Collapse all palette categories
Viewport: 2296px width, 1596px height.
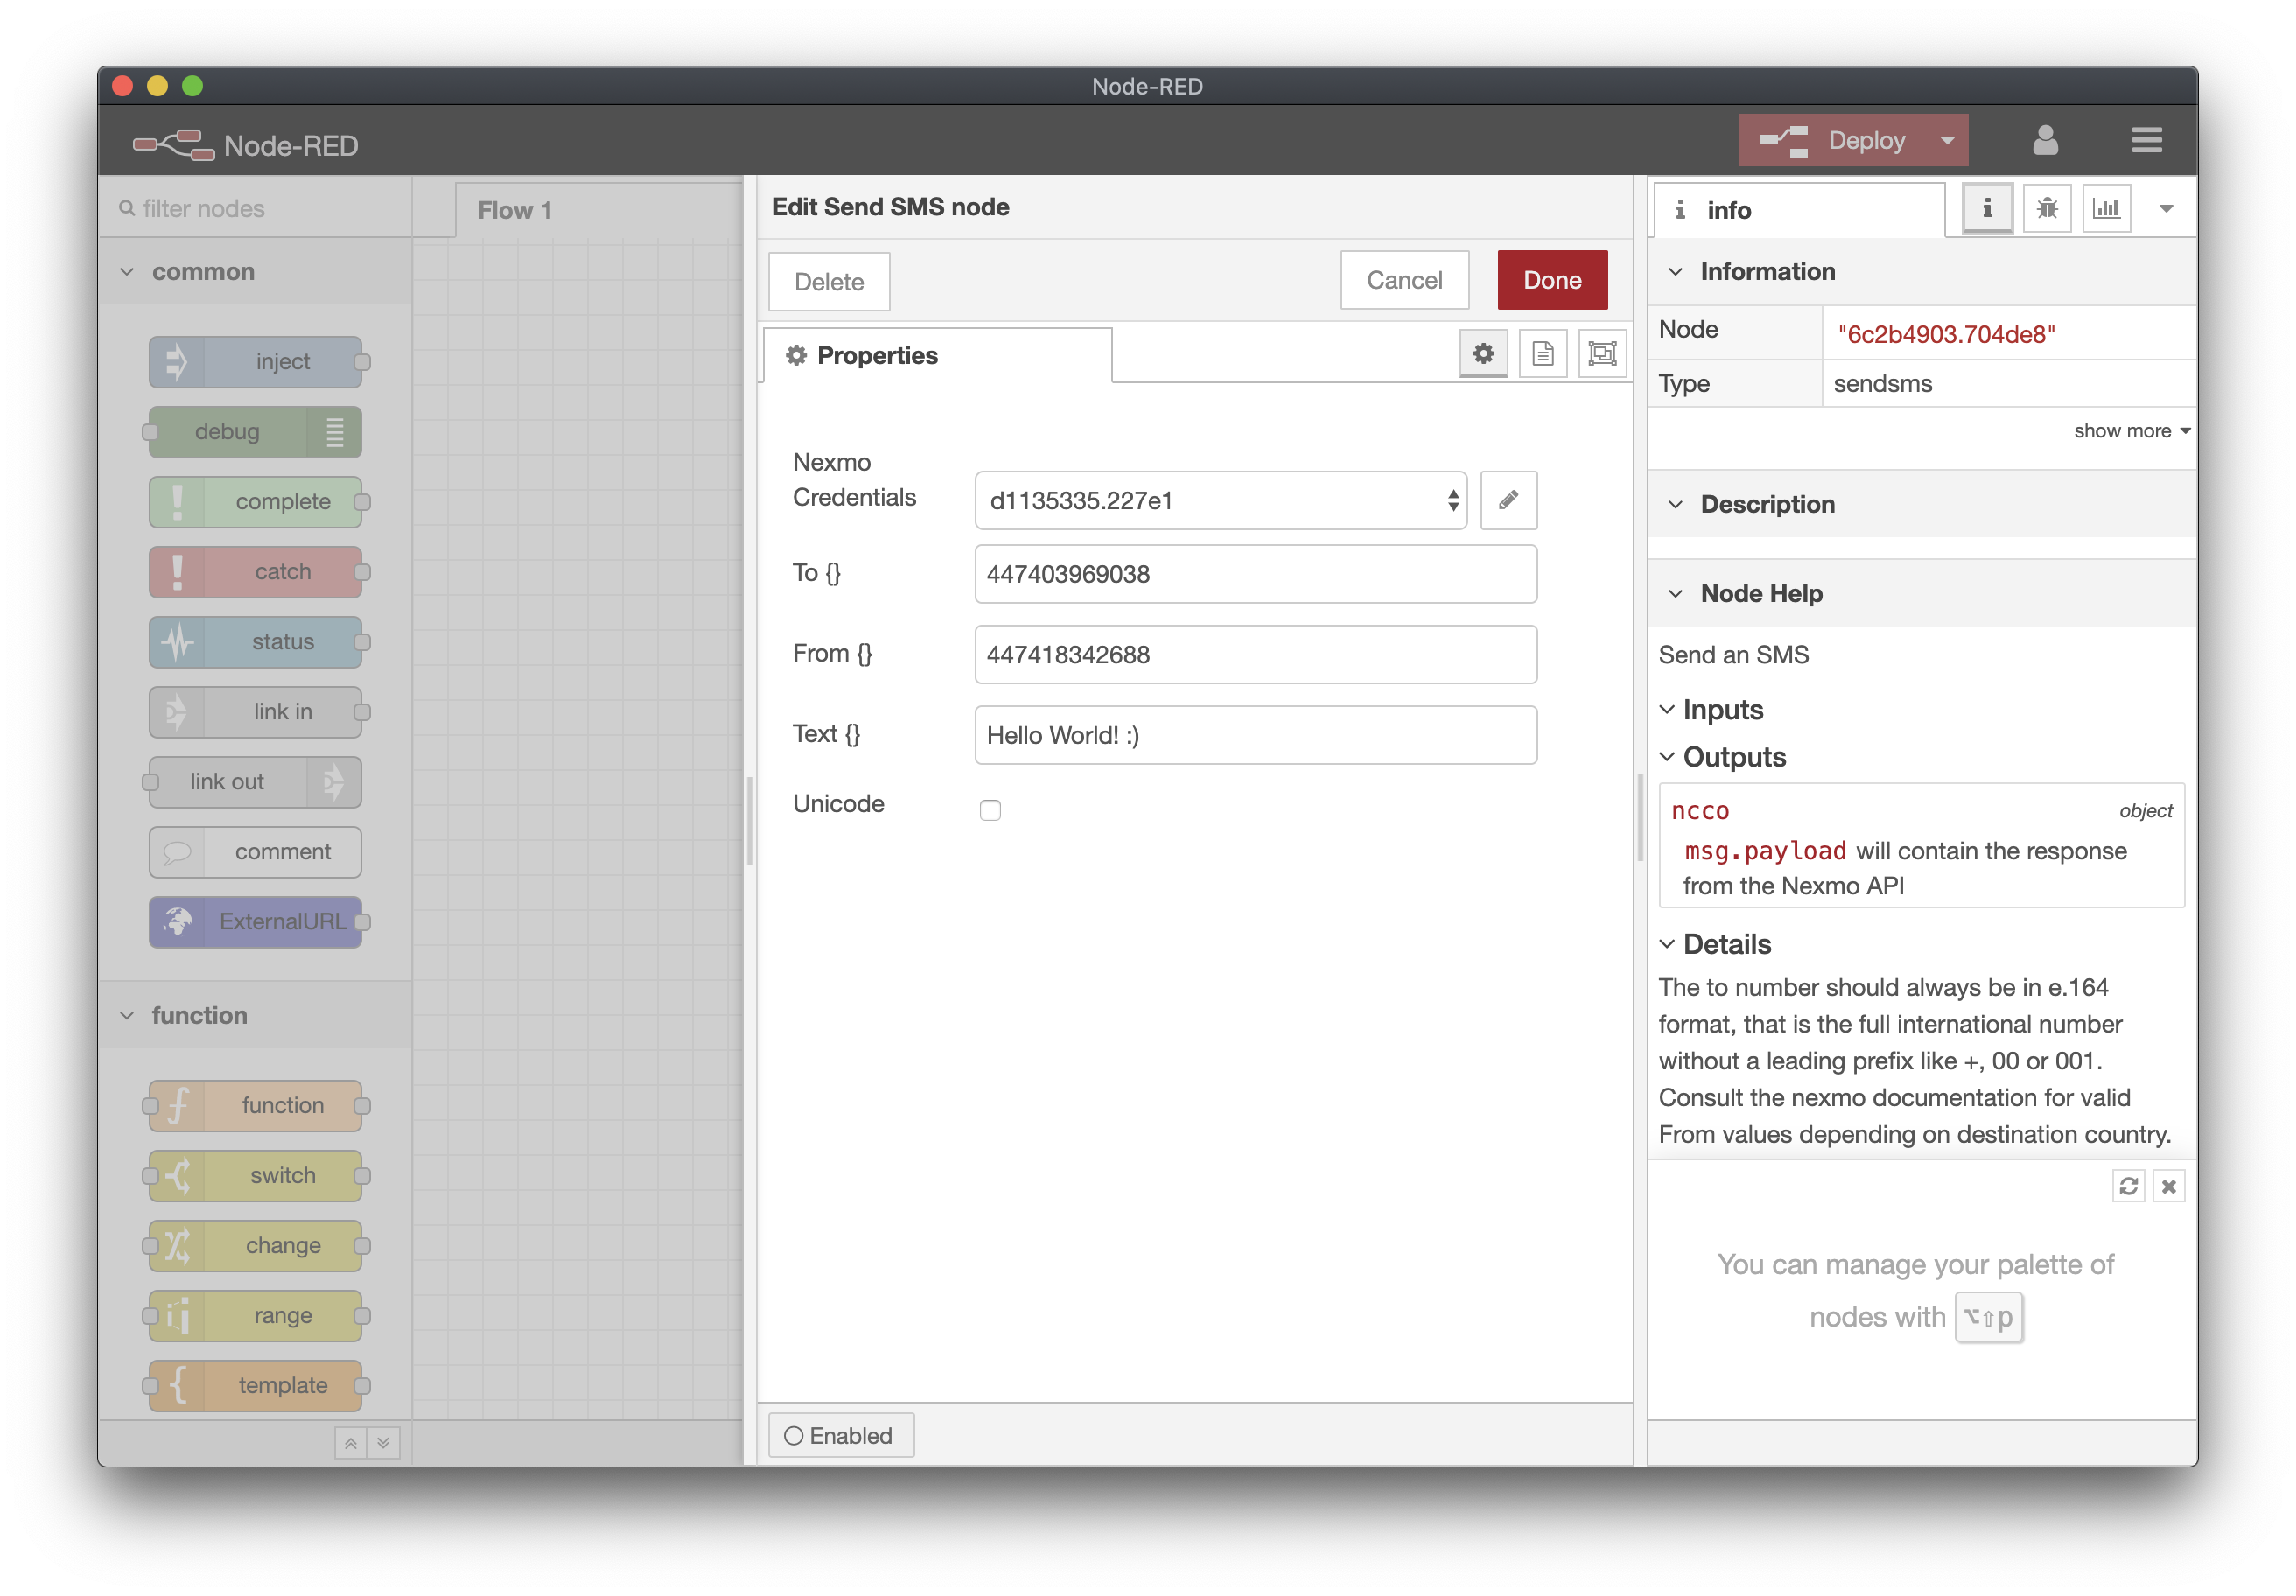(x=351, y=1443)
